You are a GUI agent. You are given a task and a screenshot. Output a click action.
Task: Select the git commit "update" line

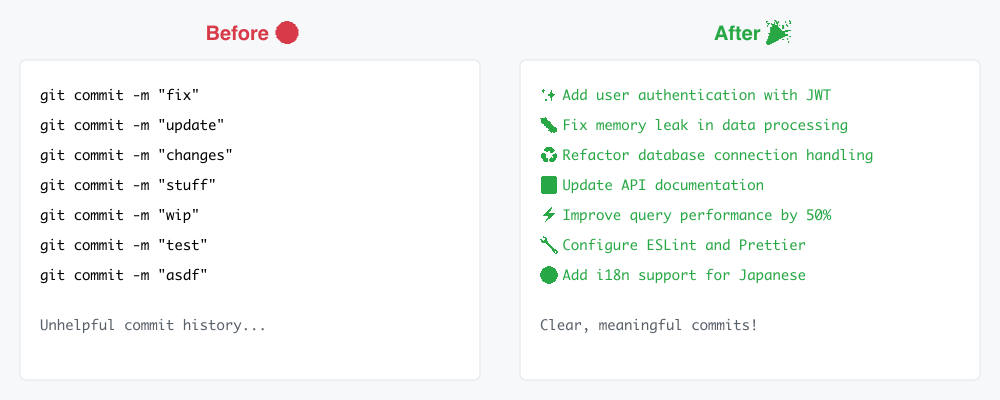click(x=132, y=125)
